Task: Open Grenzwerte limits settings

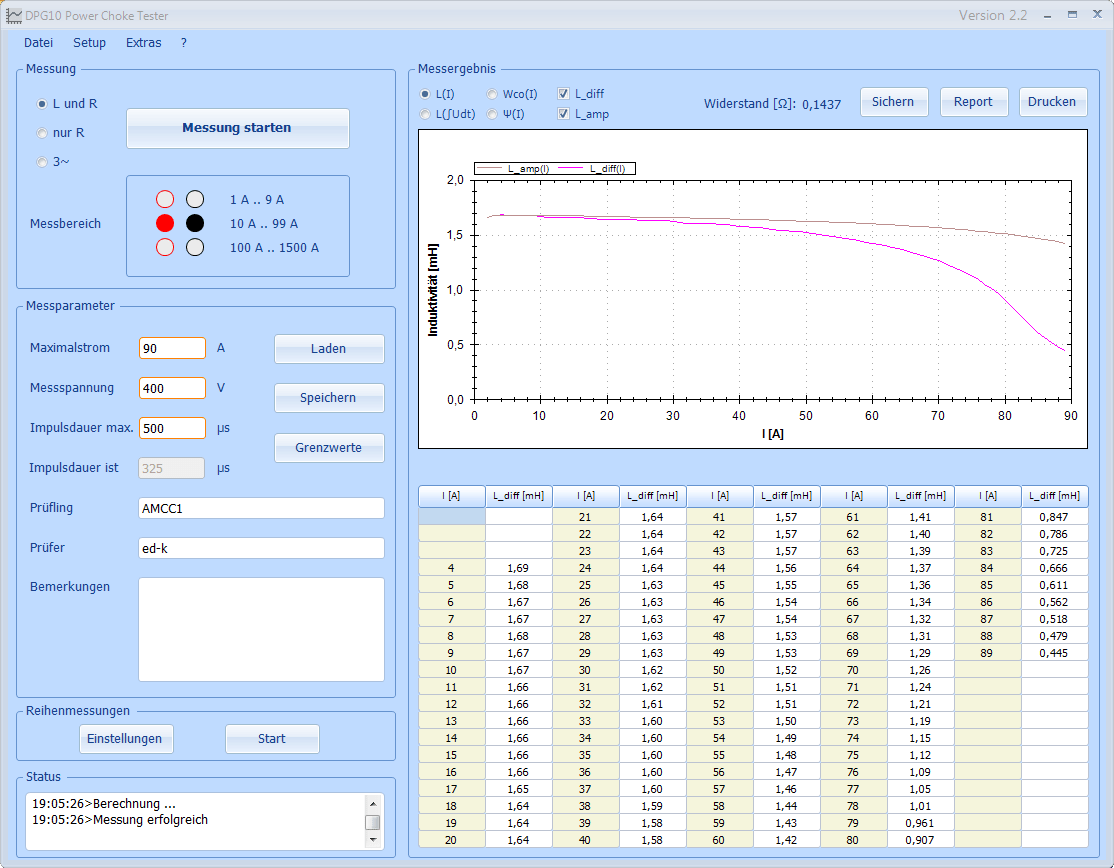Action: pyautogui.click(x=328, y=448)
